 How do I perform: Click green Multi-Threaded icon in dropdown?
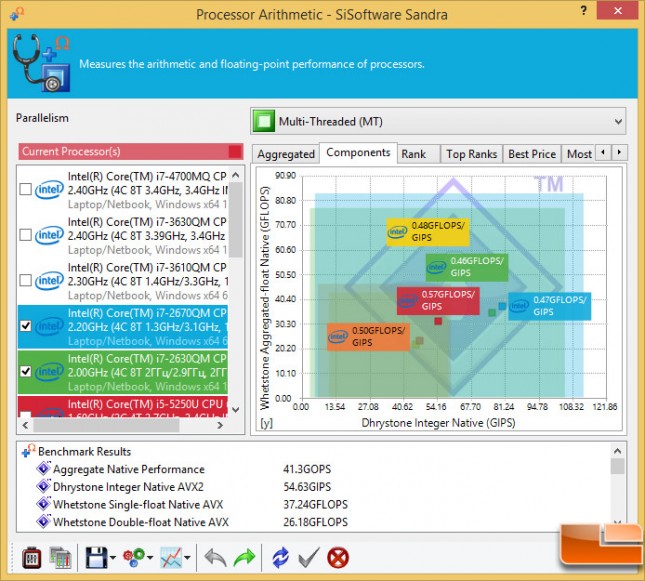[x=264, y=121]
